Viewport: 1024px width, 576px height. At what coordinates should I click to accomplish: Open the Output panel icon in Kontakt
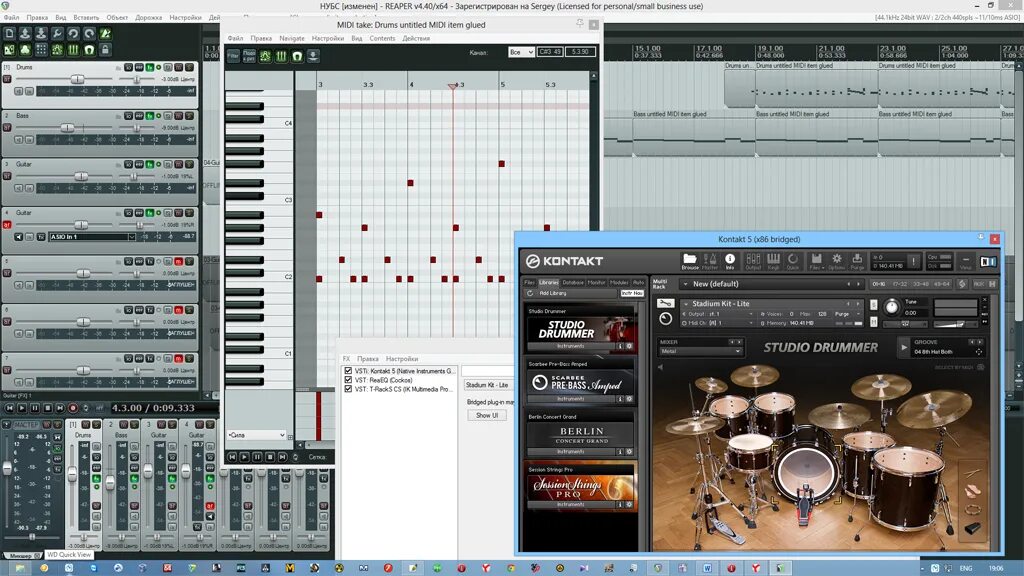(753, 261)
